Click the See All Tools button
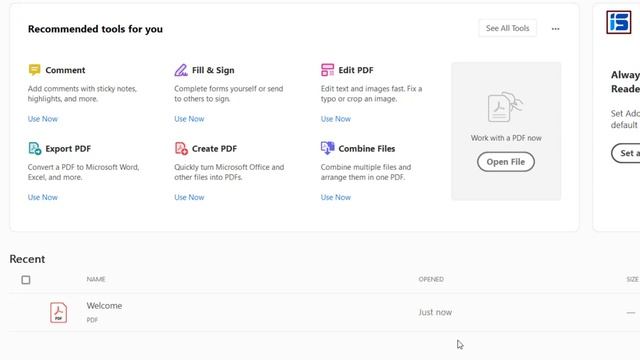The height and width of the screenshot is (360, 640). point(507,28)
